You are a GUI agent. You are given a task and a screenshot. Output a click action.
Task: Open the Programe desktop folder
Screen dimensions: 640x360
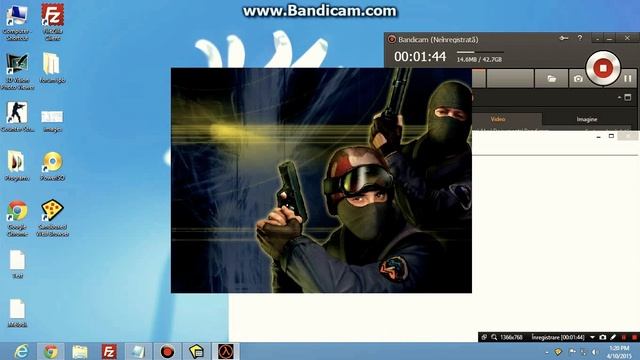pyautogui.click(x=17, y=166)
